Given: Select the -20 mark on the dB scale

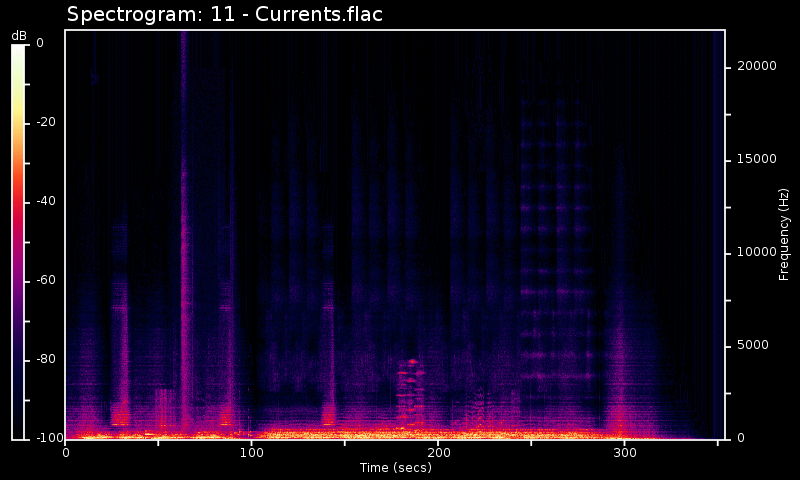Looking at the screenshot, I should tap(47, 122).
